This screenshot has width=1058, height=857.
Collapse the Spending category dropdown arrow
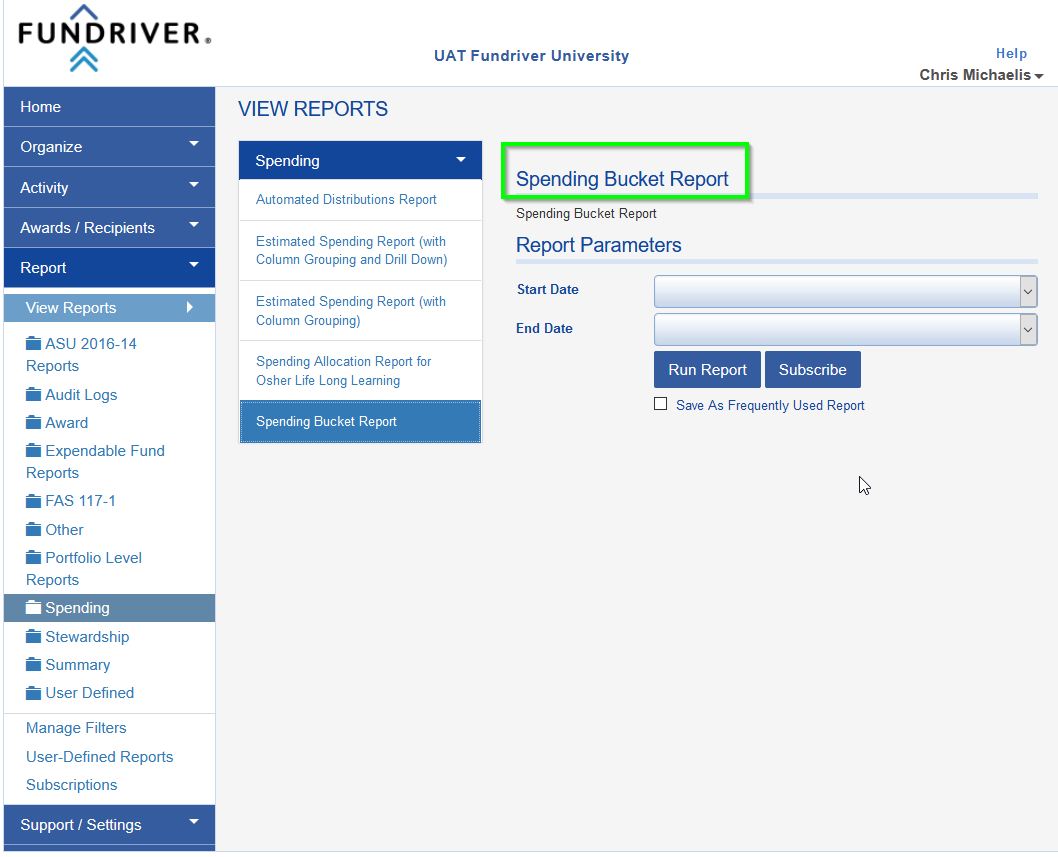tap(461, 160)
